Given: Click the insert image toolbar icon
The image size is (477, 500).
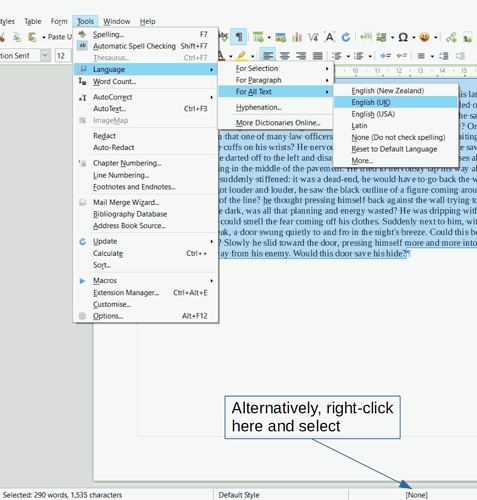Looking at the screenshot, I should 281,37.
